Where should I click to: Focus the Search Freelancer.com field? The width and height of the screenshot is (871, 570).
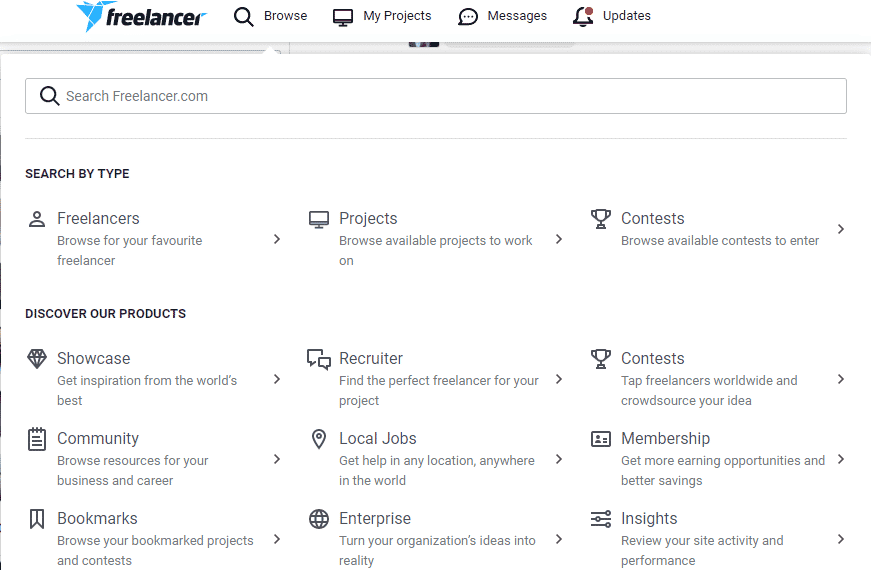(436, 96)
